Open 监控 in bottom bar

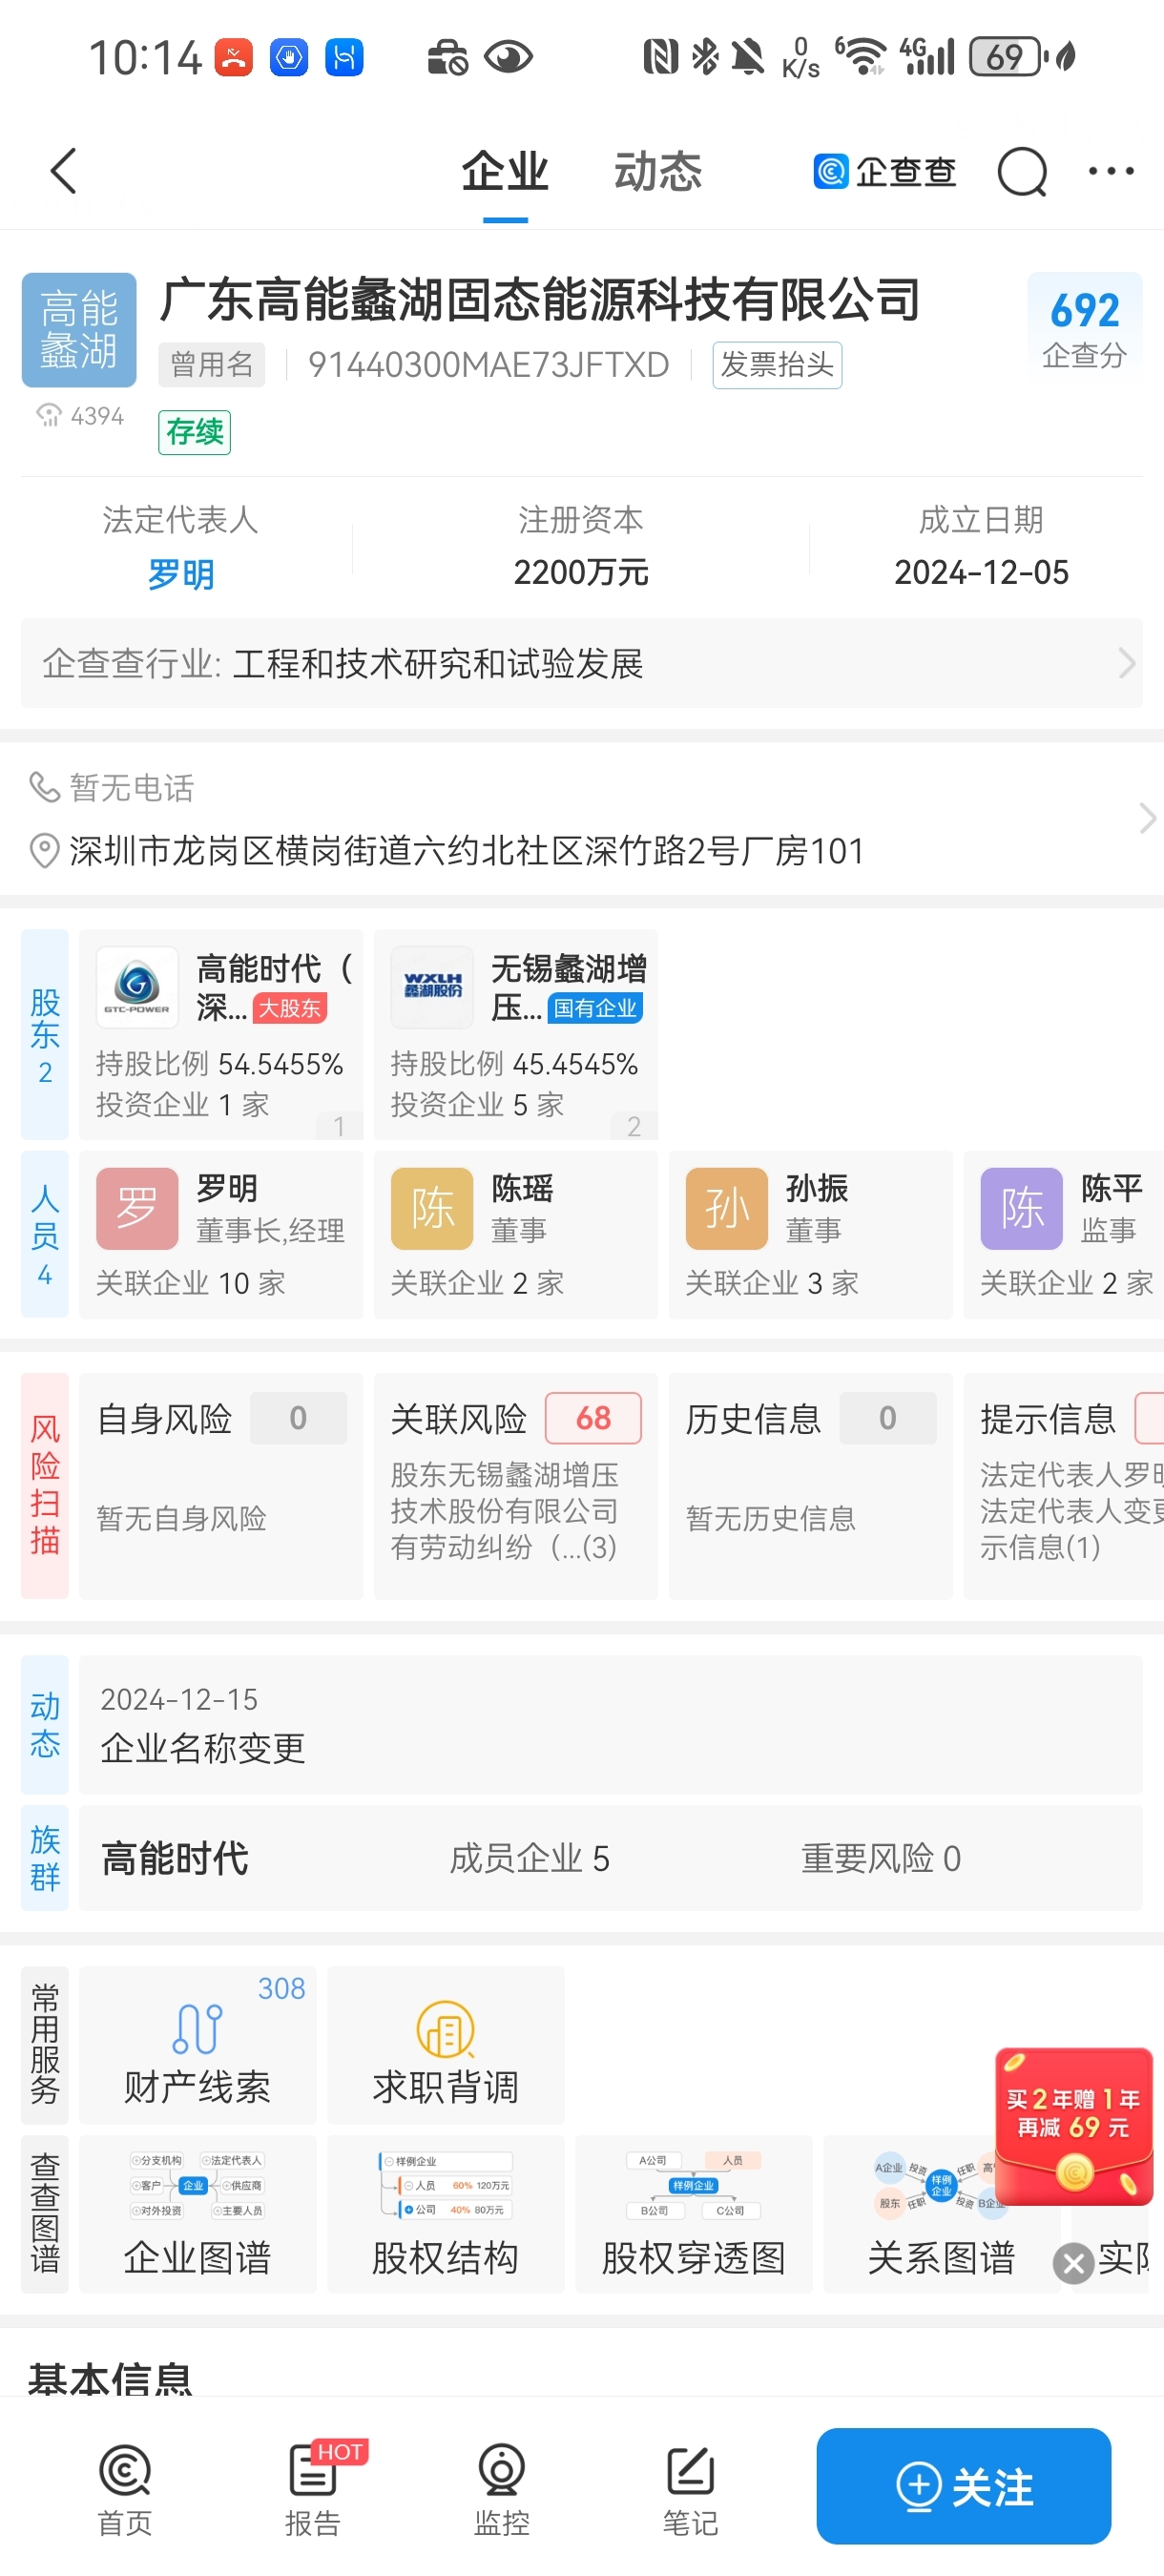click(502, 2488)
